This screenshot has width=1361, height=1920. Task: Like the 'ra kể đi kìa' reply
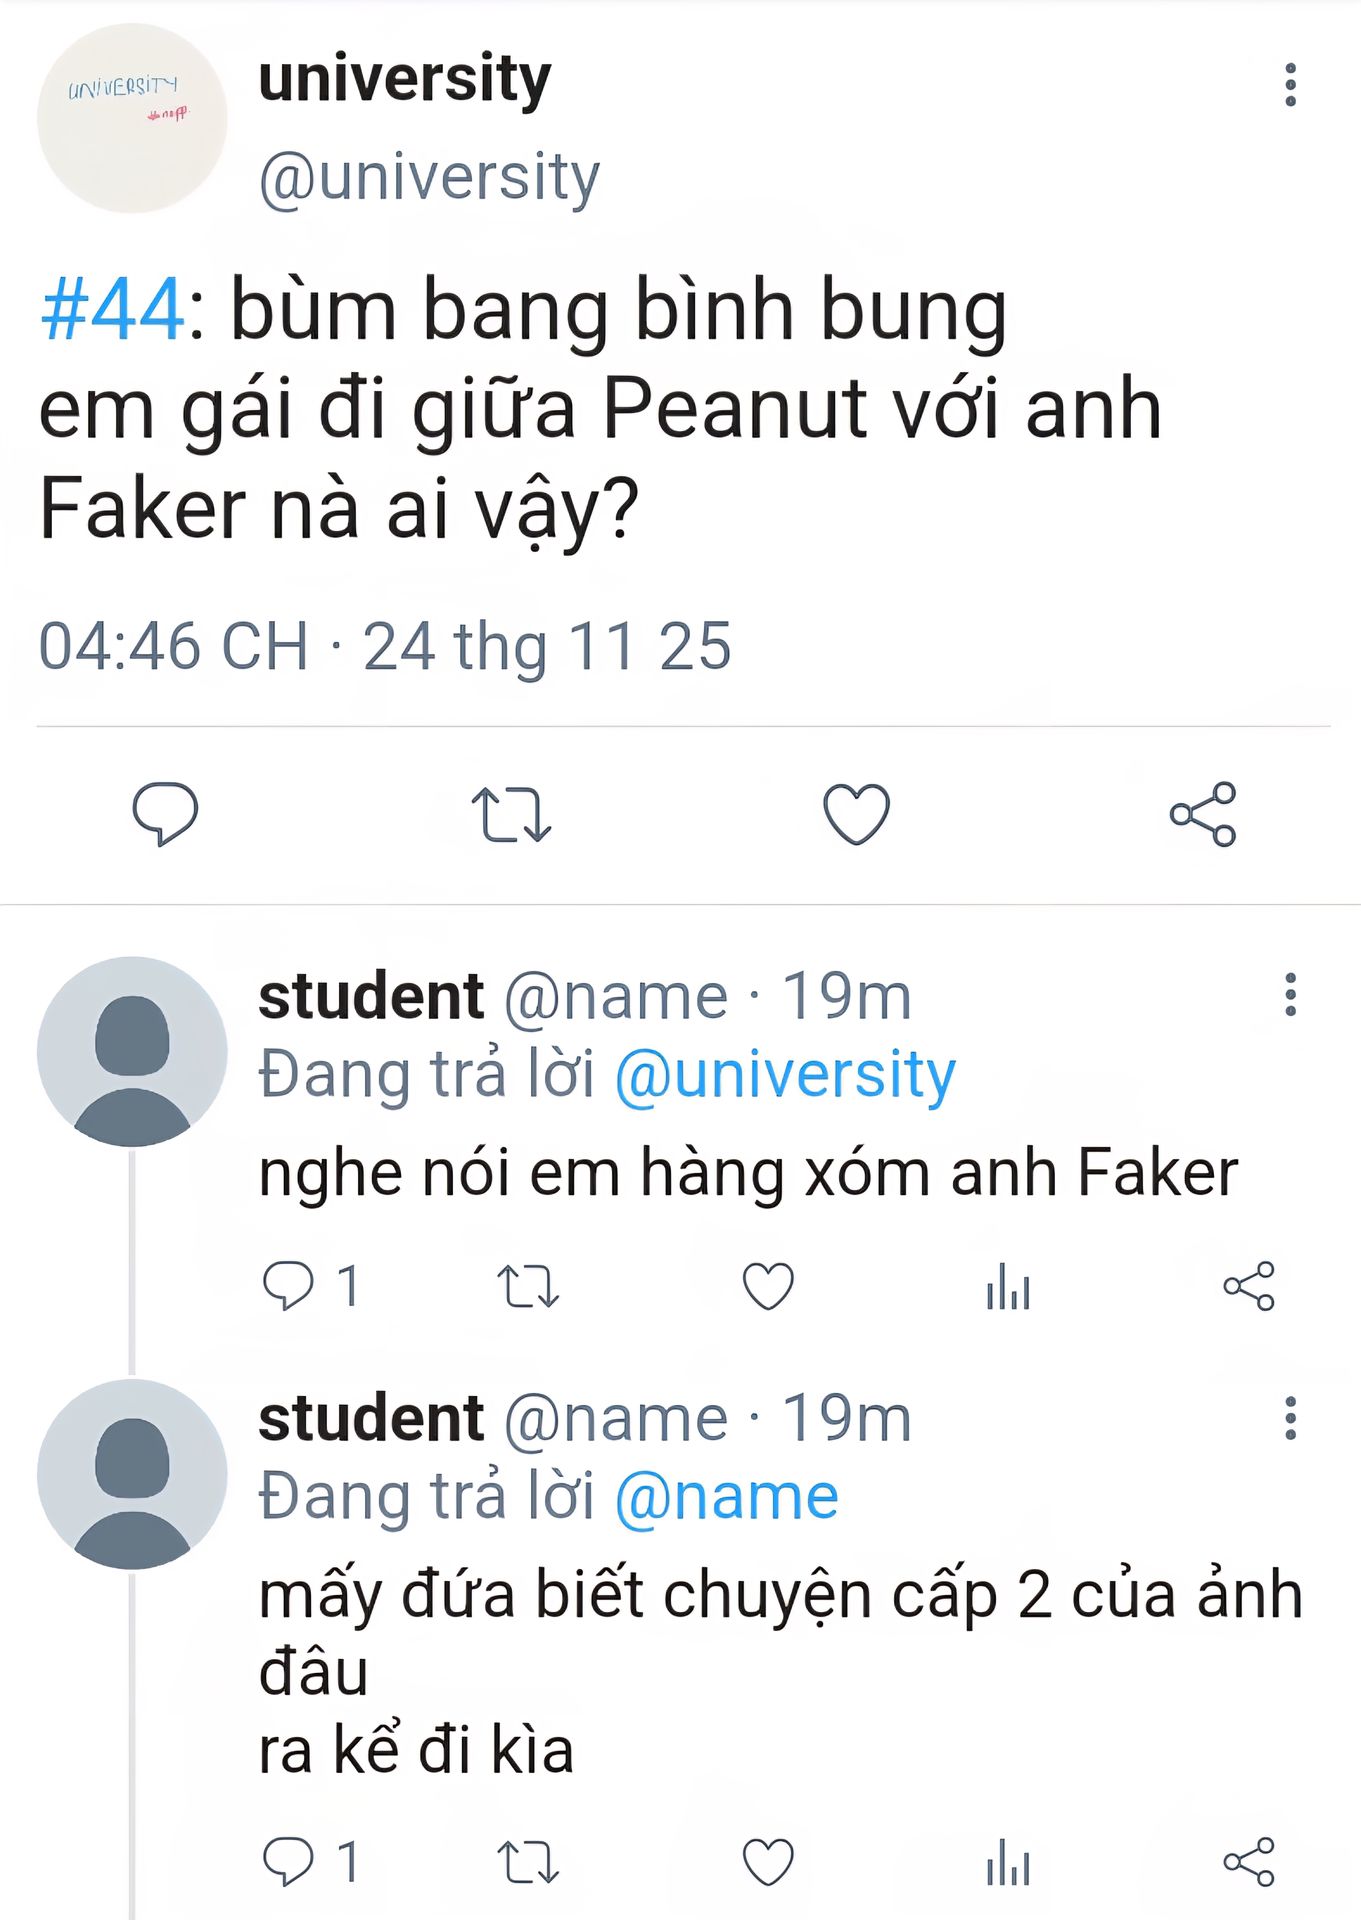(768, 1862)
